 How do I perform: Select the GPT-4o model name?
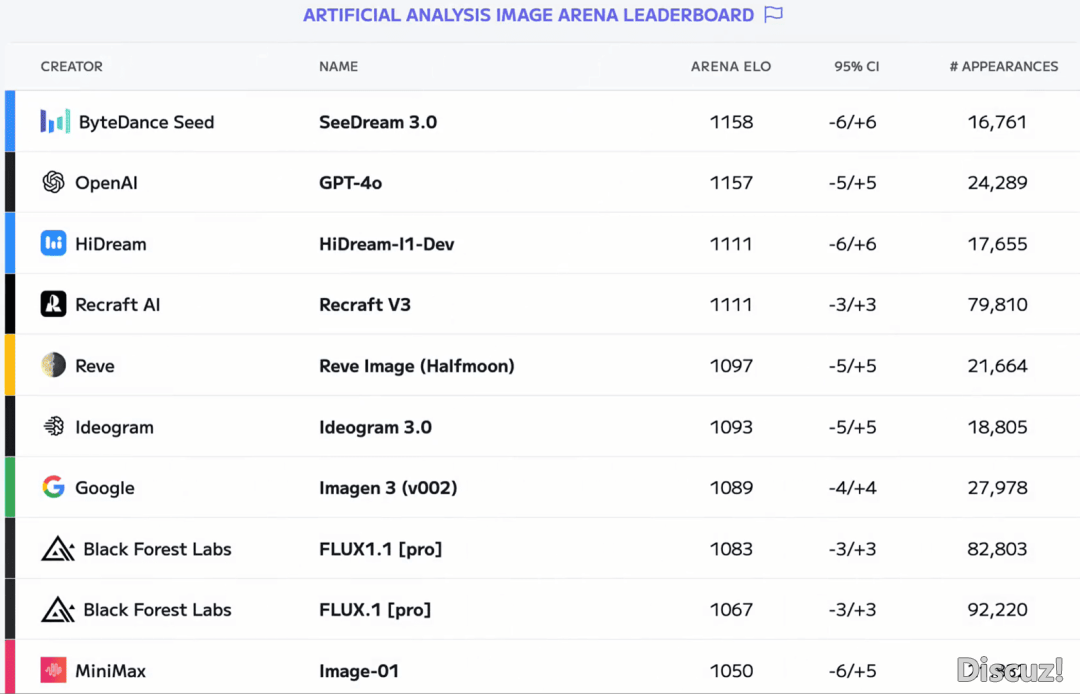click(x=351, y=182)
